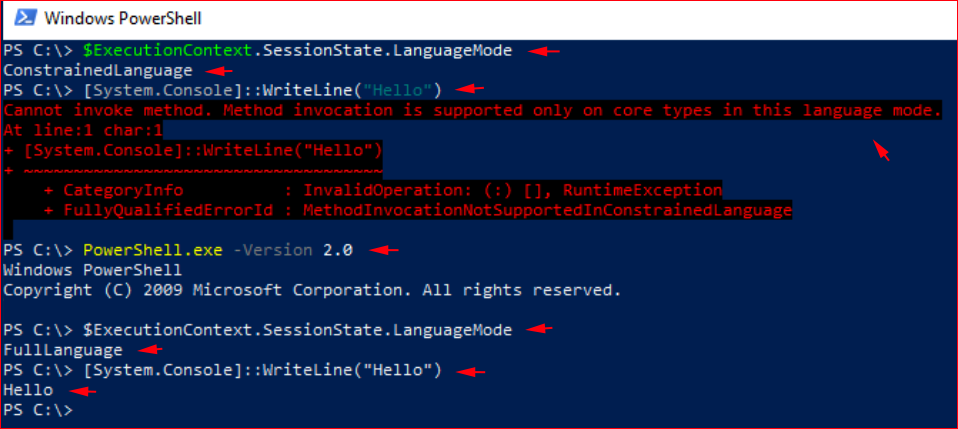Click the red arrow next to FullLanguage

pos(148,350)
